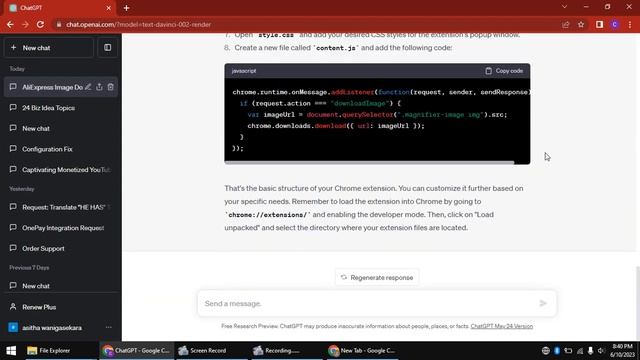Open the Captivating Monetized YouTube chat
This screenshot has width=640, height=360.
pos(60,169)
